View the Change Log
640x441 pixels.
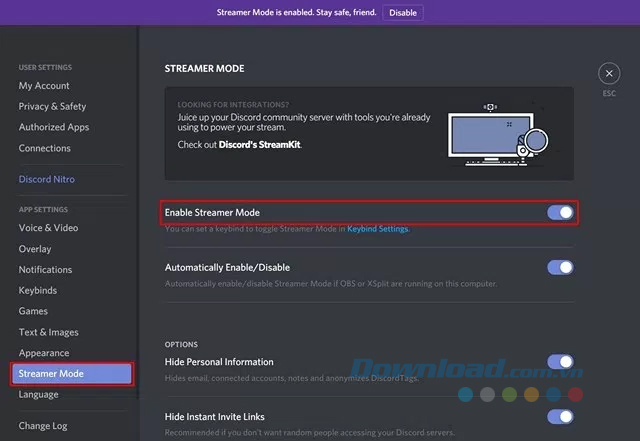(x=43, y=426)
